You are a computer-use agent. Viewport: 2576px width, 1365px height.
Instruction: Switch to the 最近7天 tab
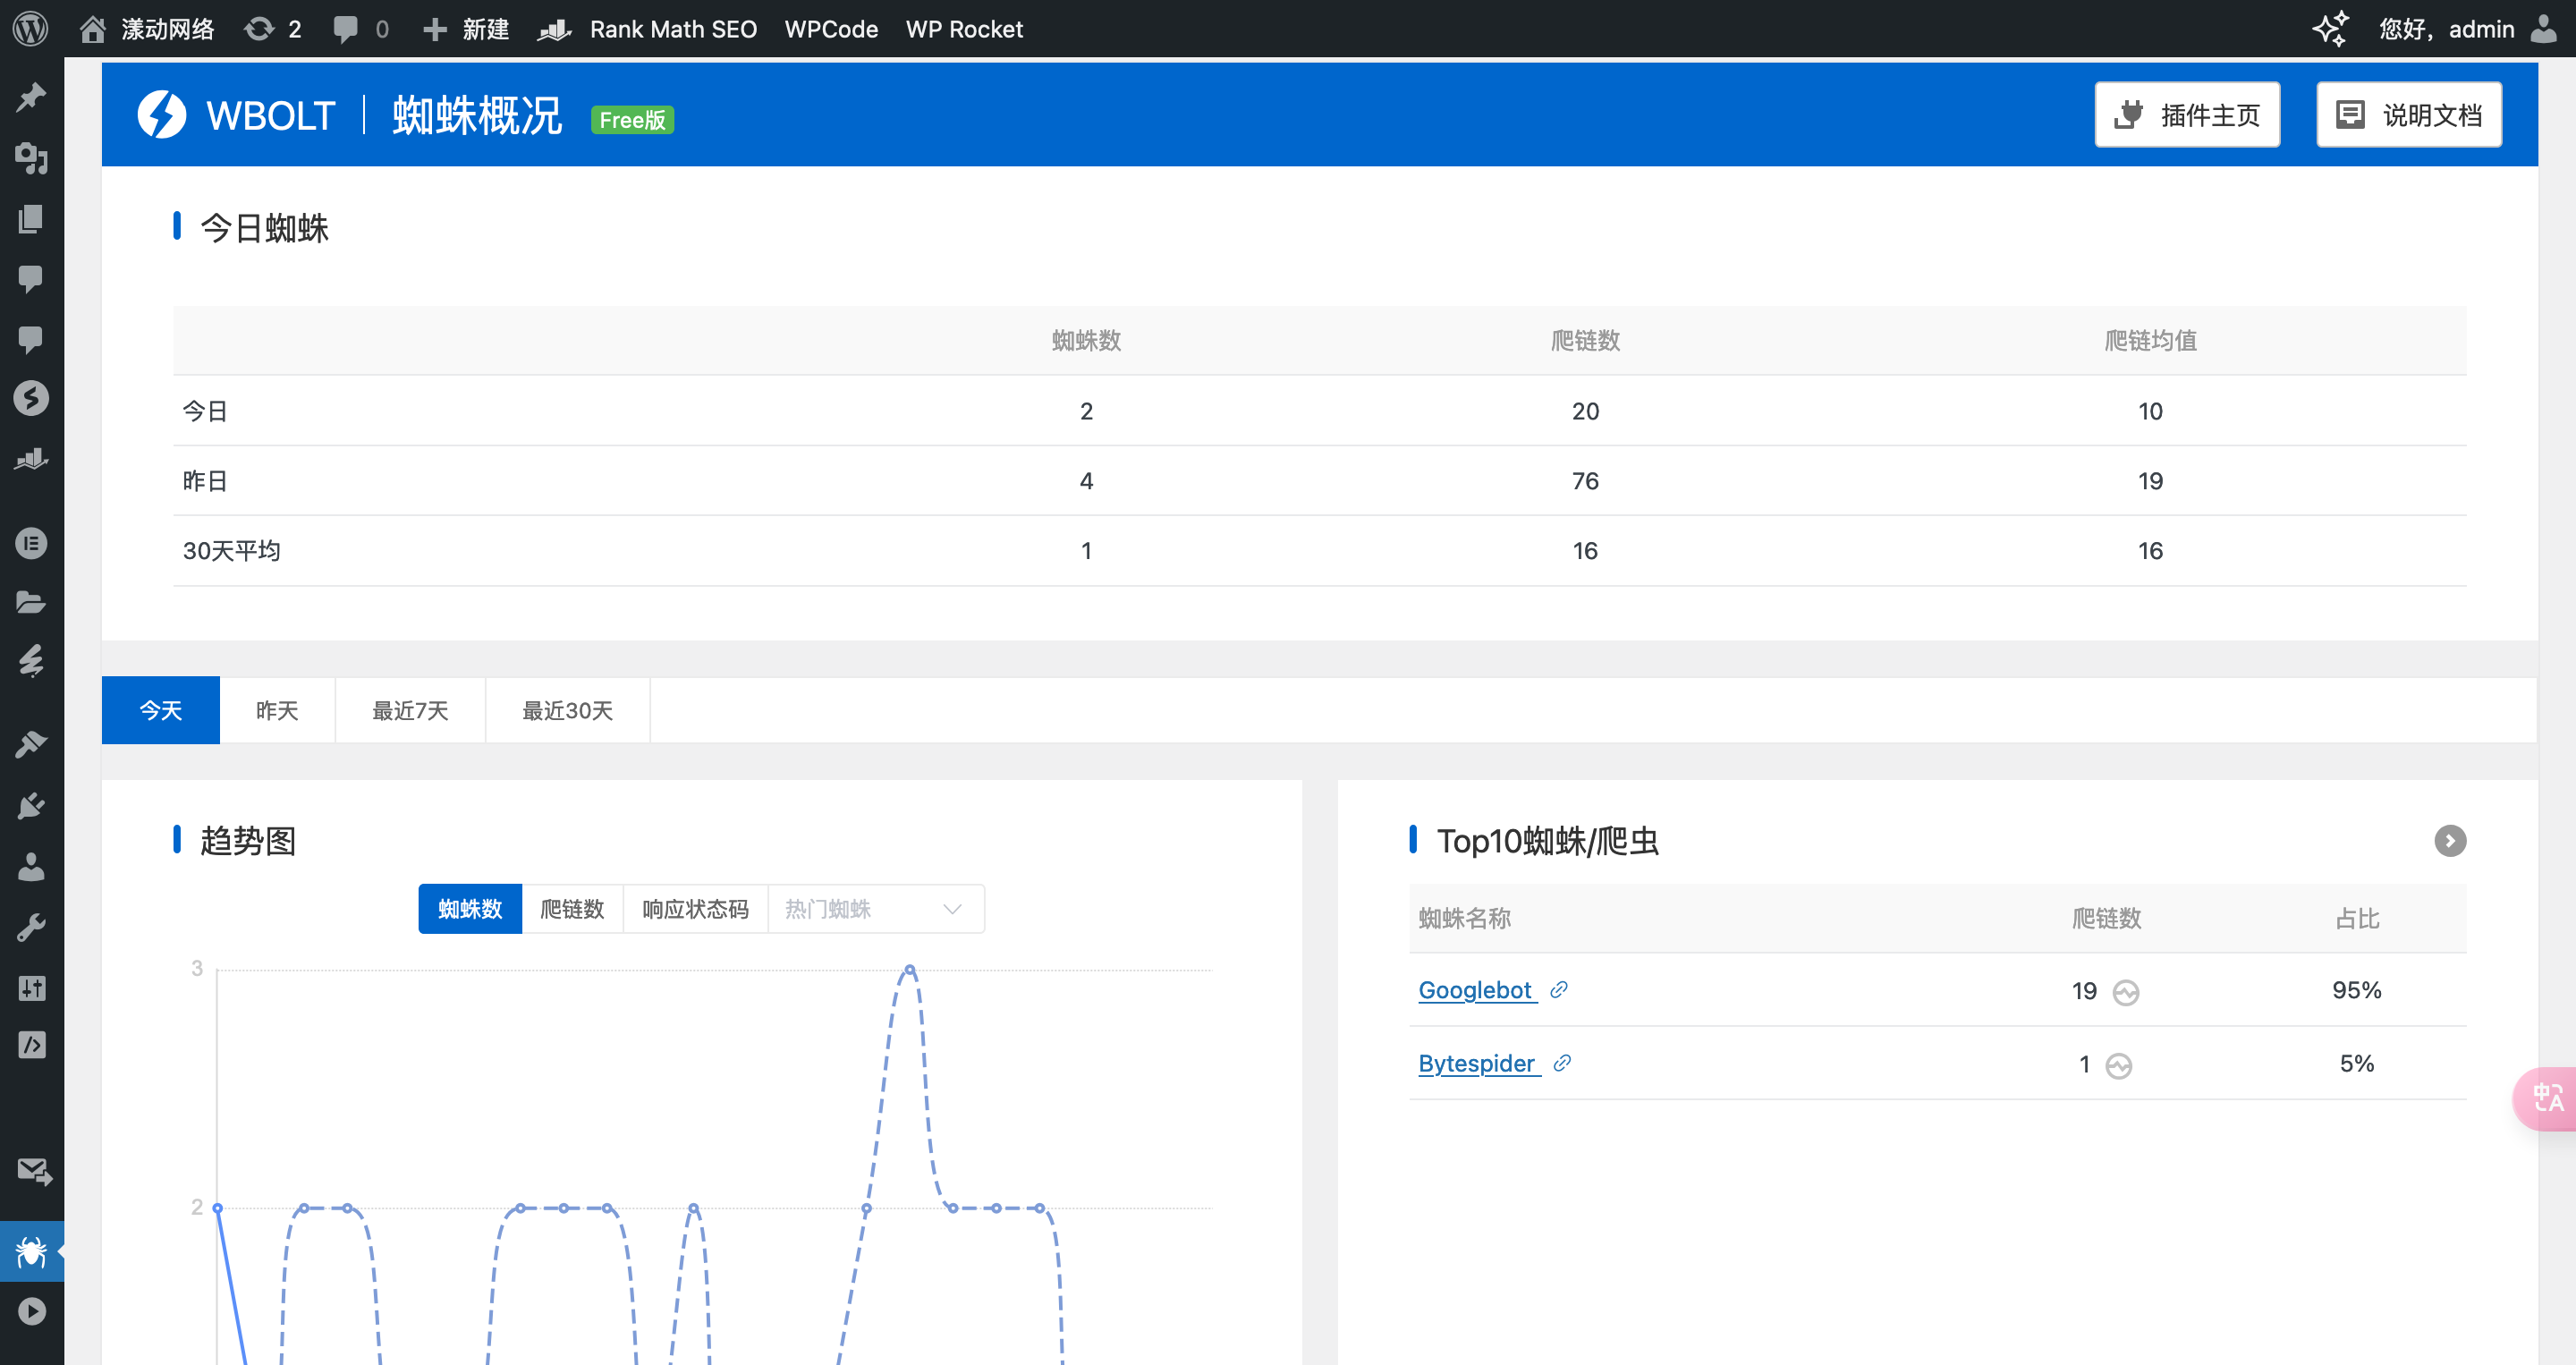tap(410, 710)
